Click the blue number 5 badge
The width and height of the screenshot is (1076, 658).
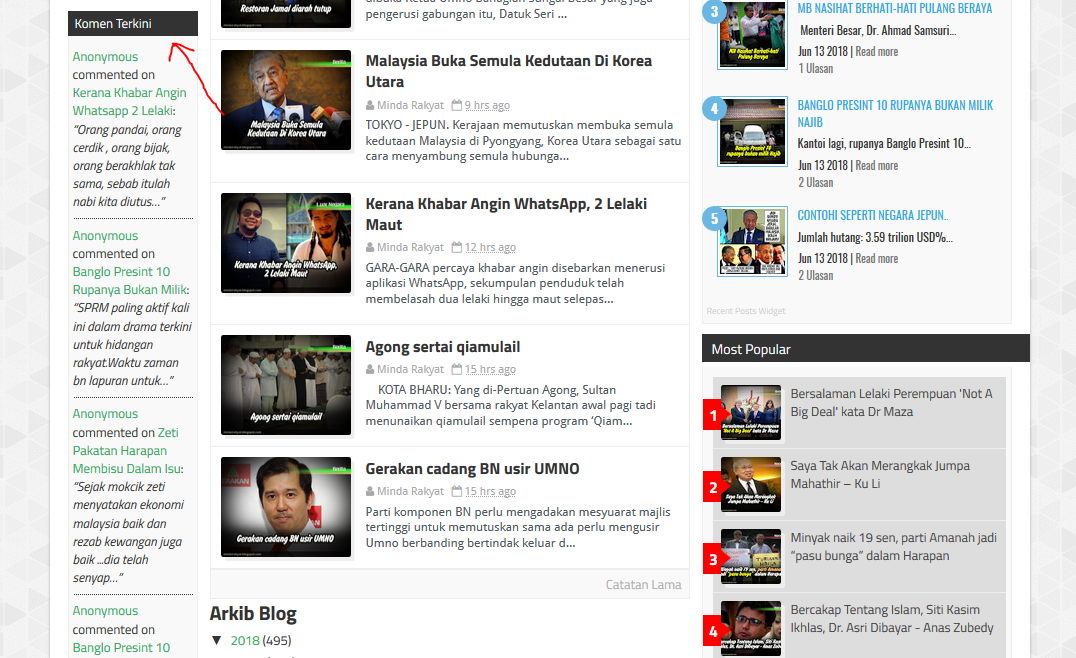tap(714, 218)
